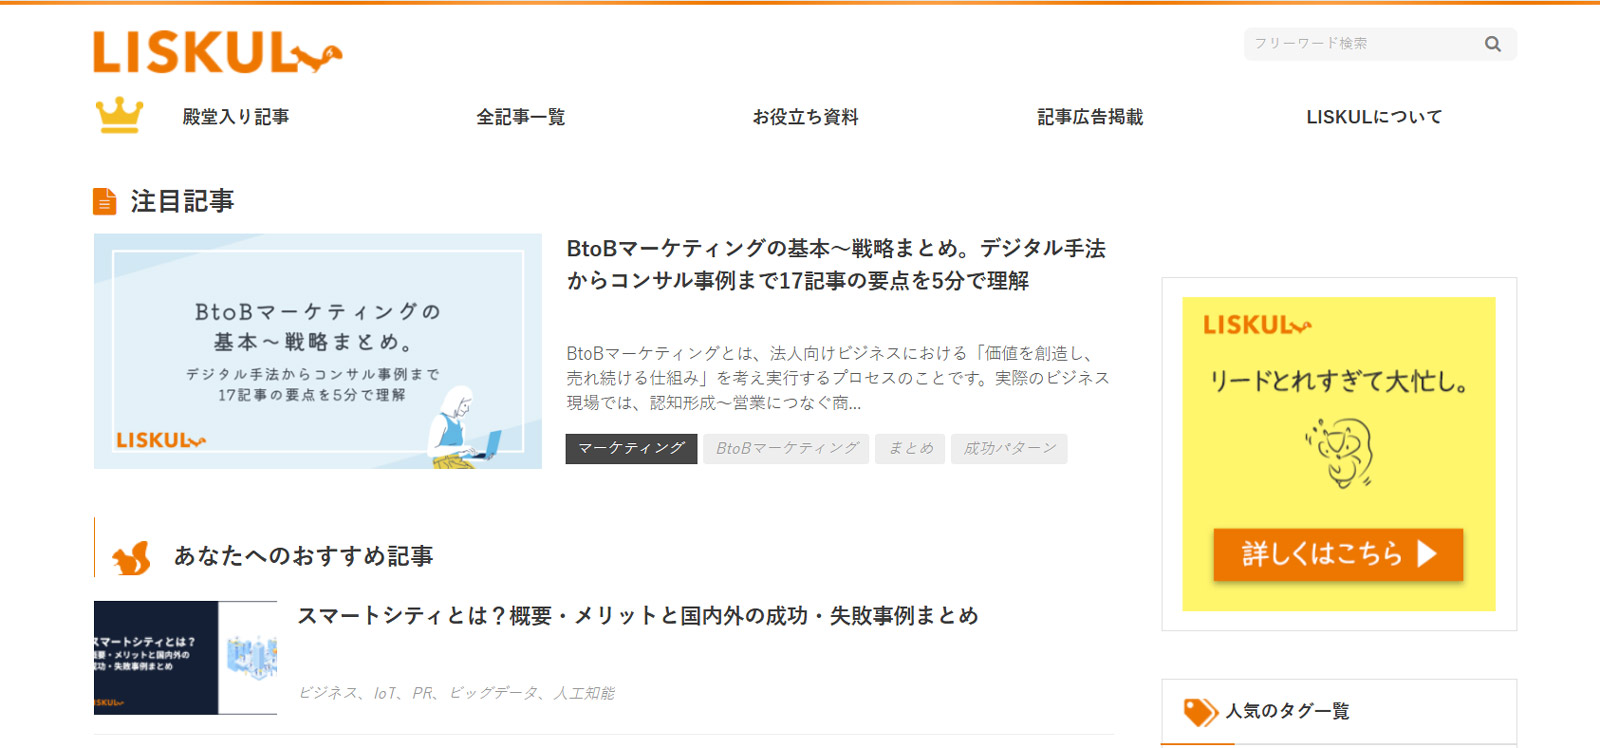Open the 記事広告掲載 menu item
The image size is (1600, 748).
pyautogui.click(x=1090, y=117)
